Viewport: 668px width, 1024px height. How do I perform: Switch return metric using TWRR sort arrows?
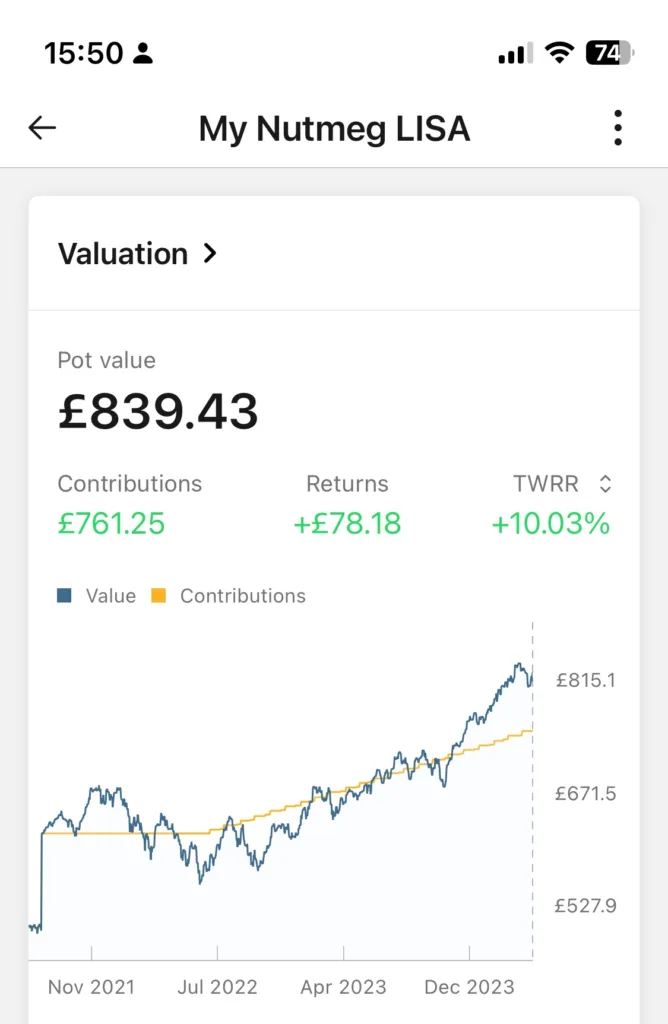pyautogui.click(x=604, y=484)
